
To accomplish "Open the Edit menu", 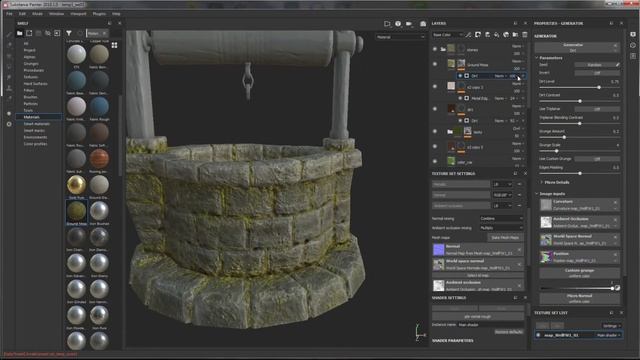I will point(22,13).
